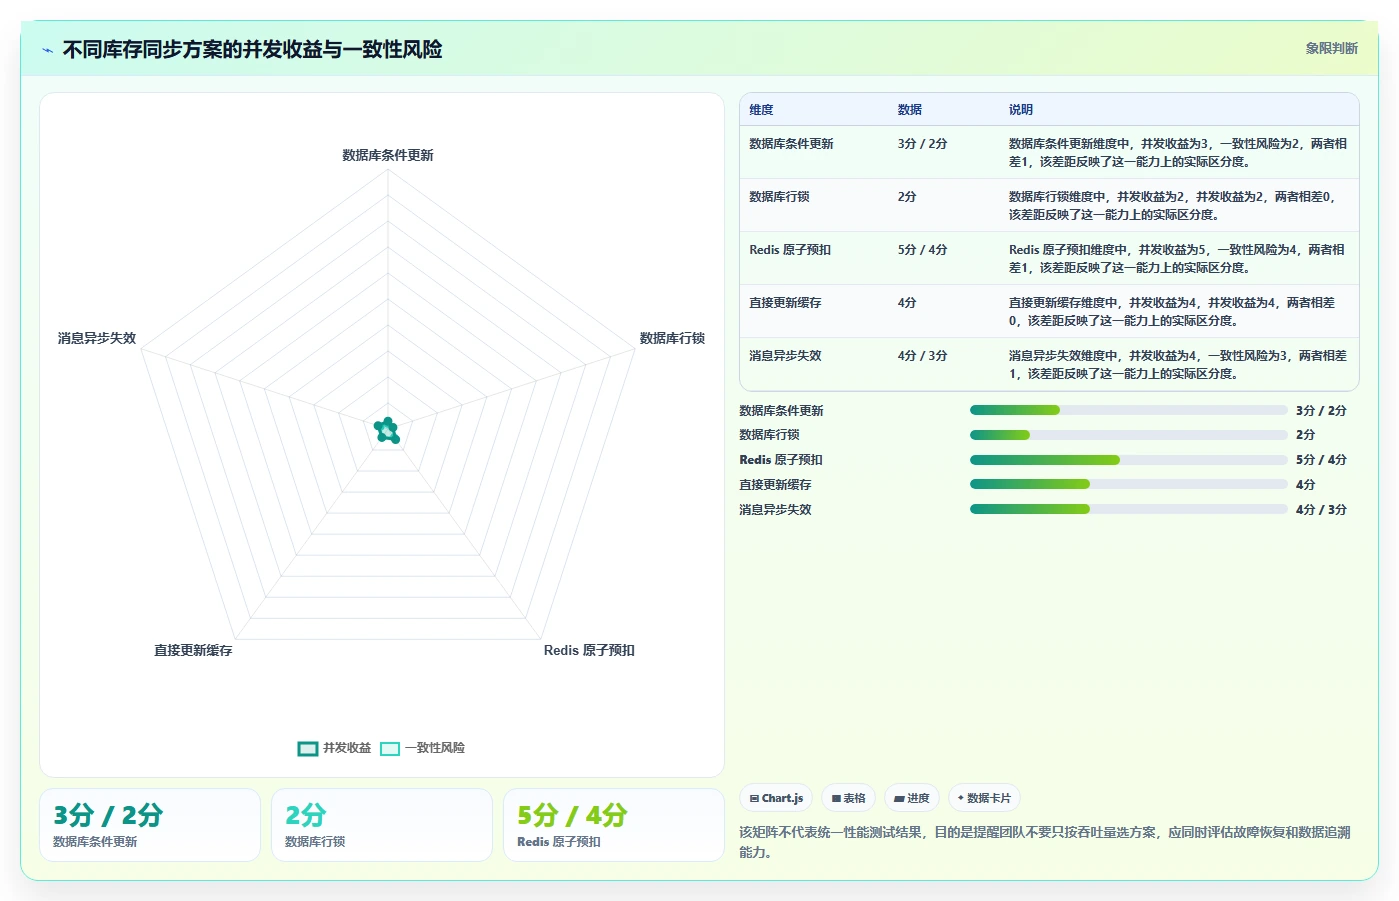Open the 5分 / 4分 Redis 原子预扣 card
The image size is (1399, 901).
[x=614, y=825]
